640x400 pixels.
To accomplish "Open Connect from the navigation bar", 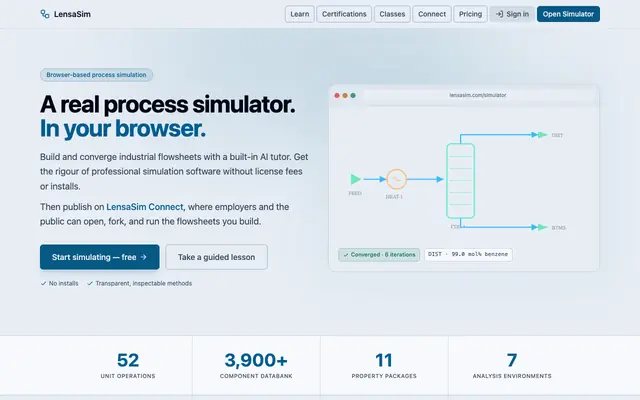I will (432, 14).
